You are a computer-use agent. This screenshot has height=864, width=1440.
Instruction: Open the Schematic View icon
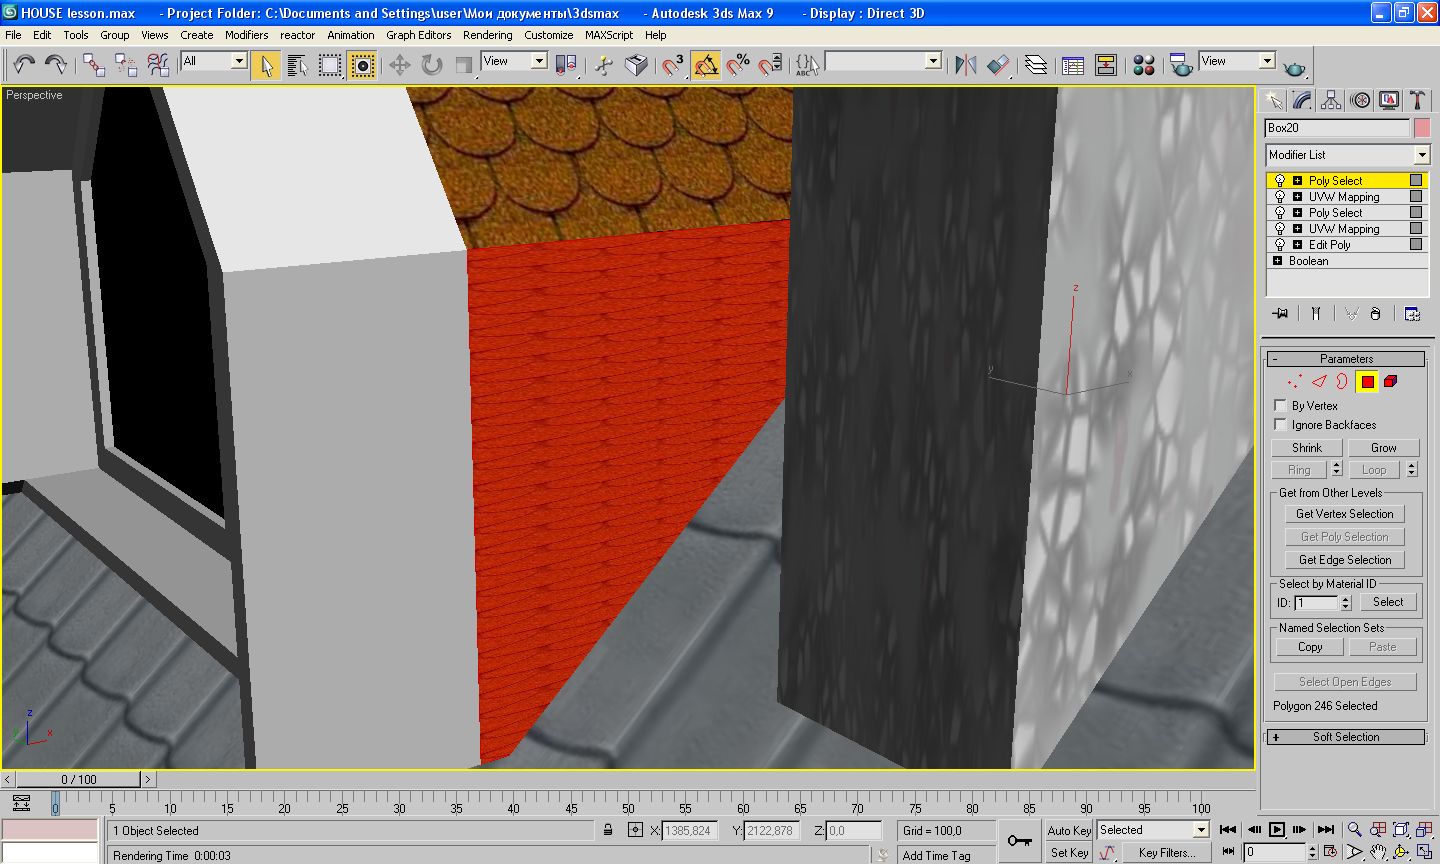1106,65
